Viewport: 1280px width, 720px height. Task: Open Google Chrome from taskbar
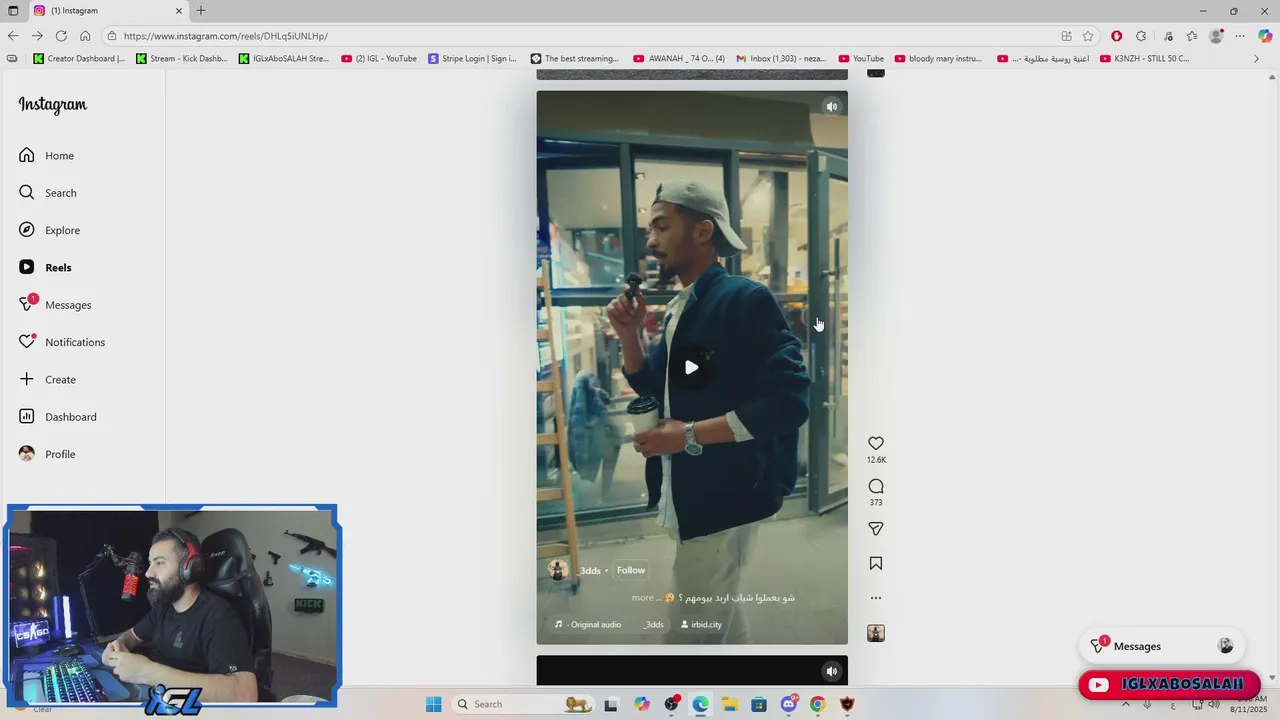pos(817,704)
